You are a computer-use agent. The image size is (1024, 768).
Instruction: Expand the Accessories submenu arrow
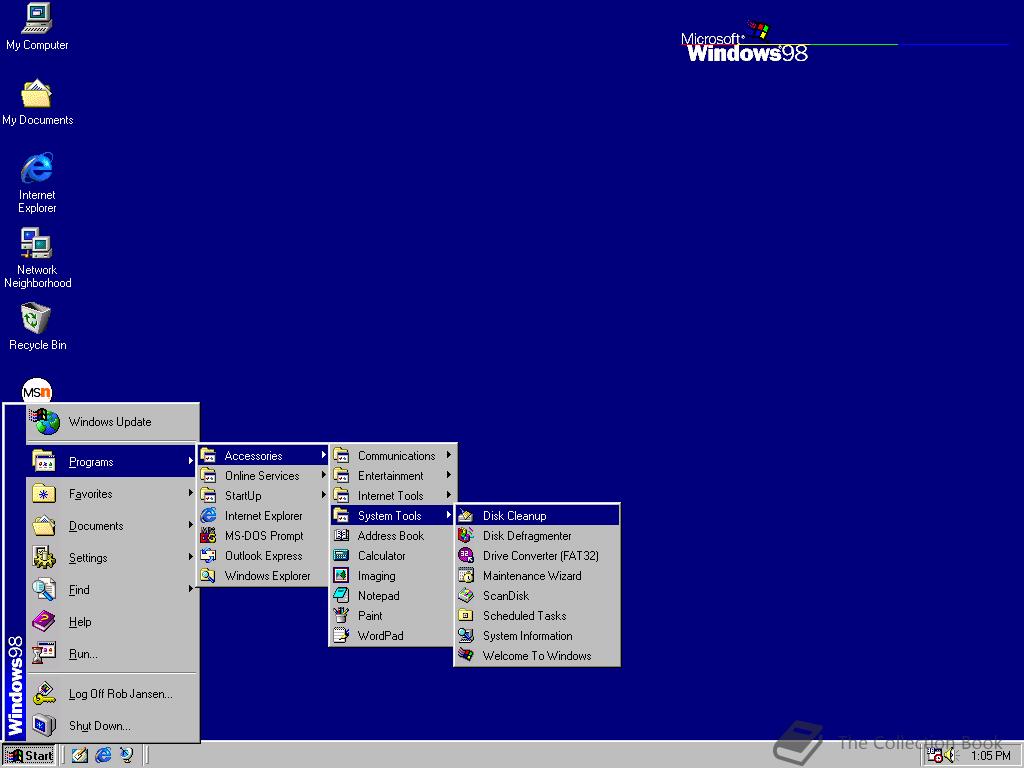coord(323,455)
